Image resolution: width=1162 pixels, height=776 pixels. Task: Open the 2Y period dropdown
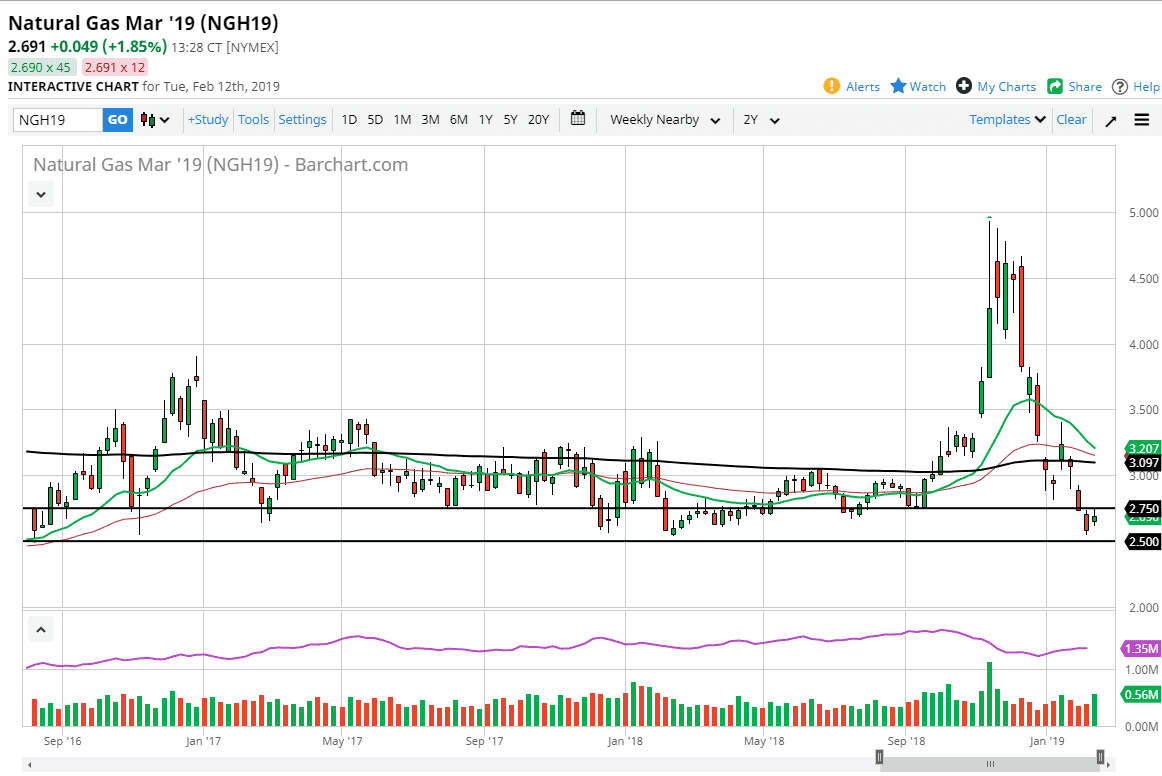pos(760,120)
